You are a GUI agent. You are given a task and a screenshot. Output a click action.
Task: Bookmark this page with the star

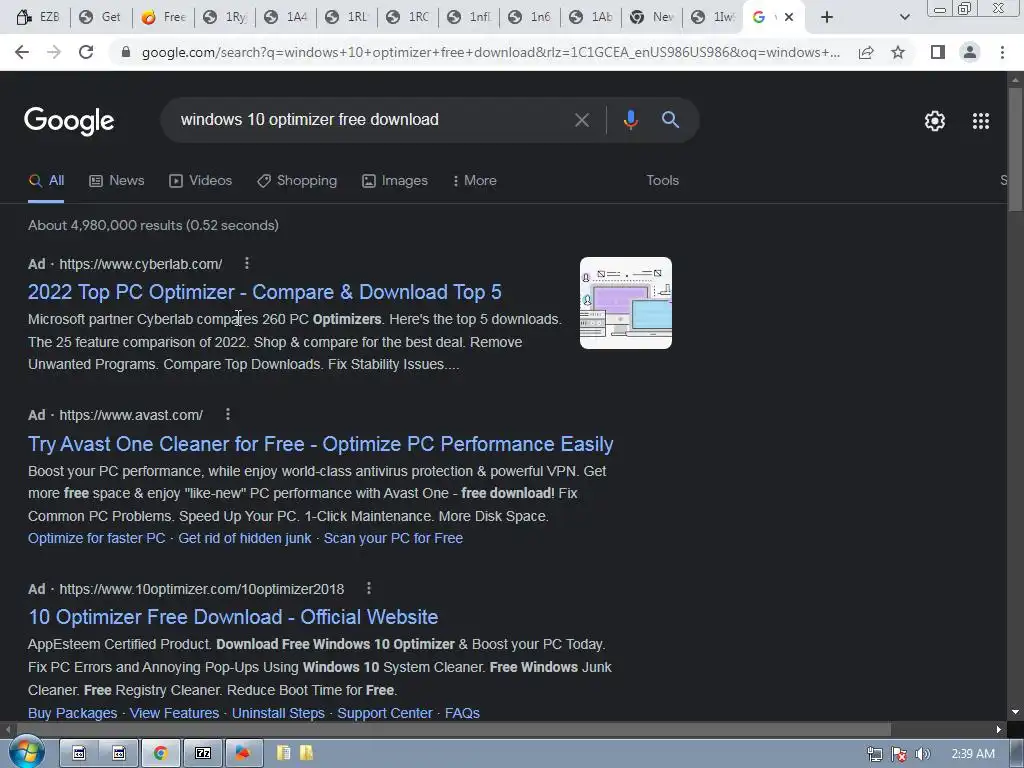point(898,52)
